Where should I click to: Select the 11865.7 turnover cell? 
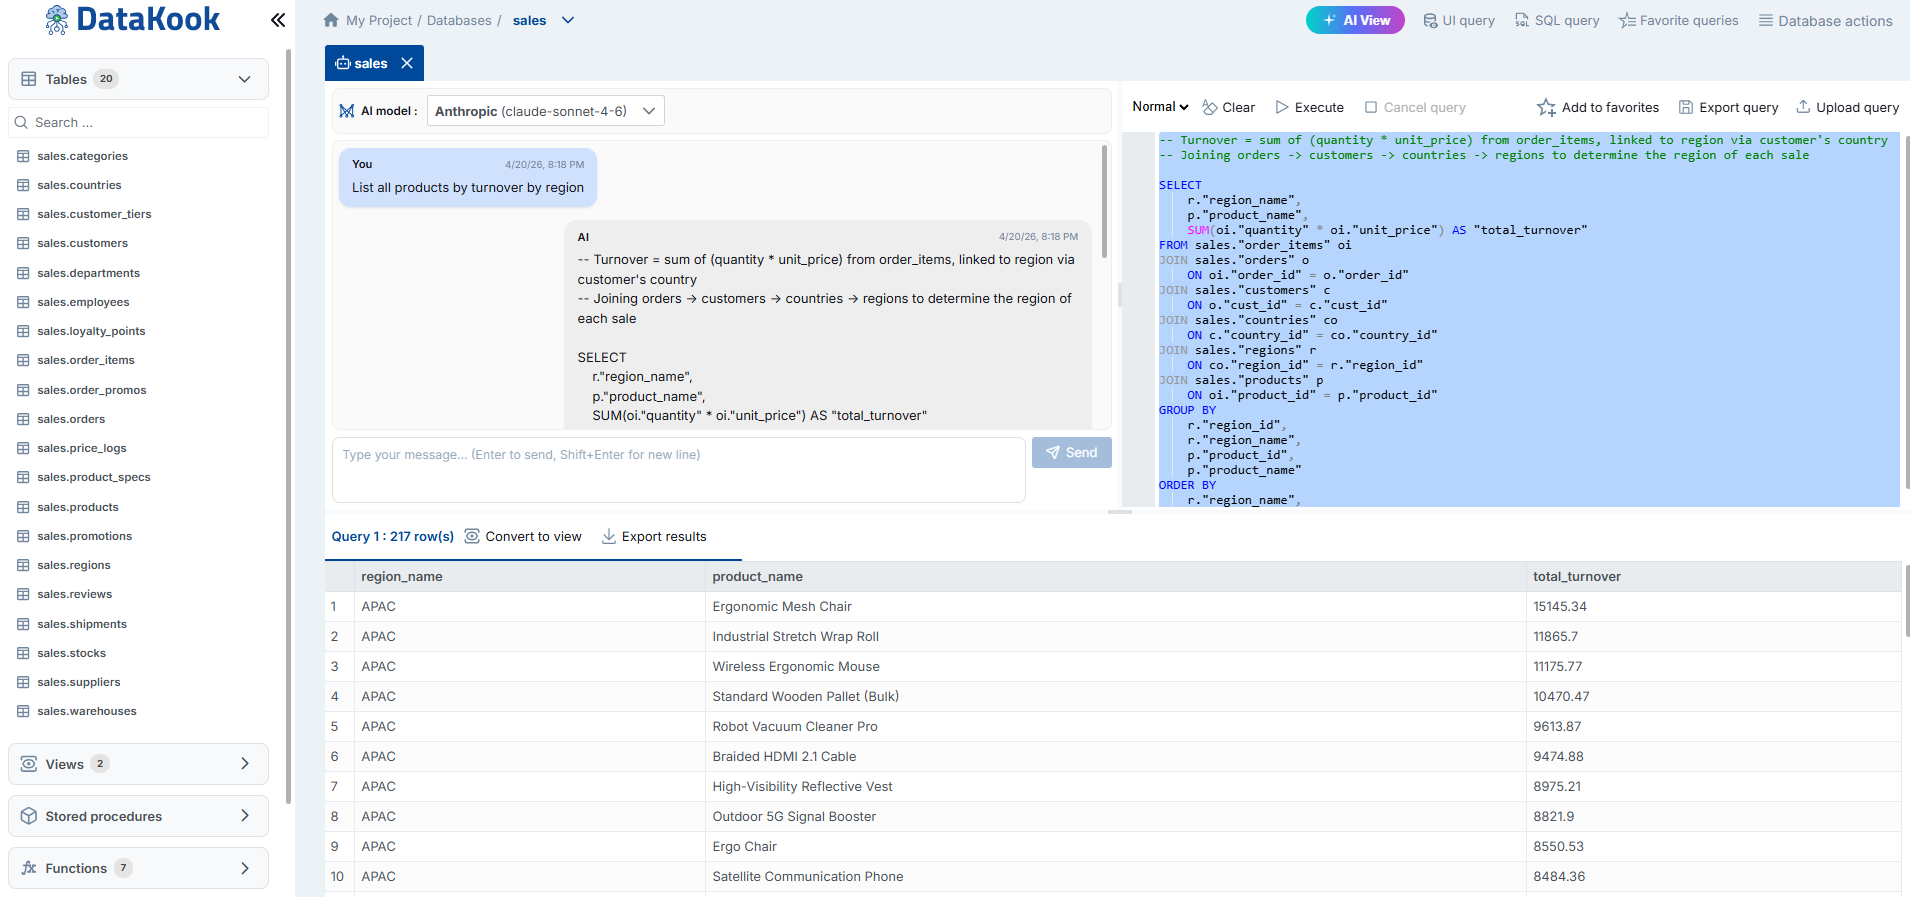coord(1713,636)
